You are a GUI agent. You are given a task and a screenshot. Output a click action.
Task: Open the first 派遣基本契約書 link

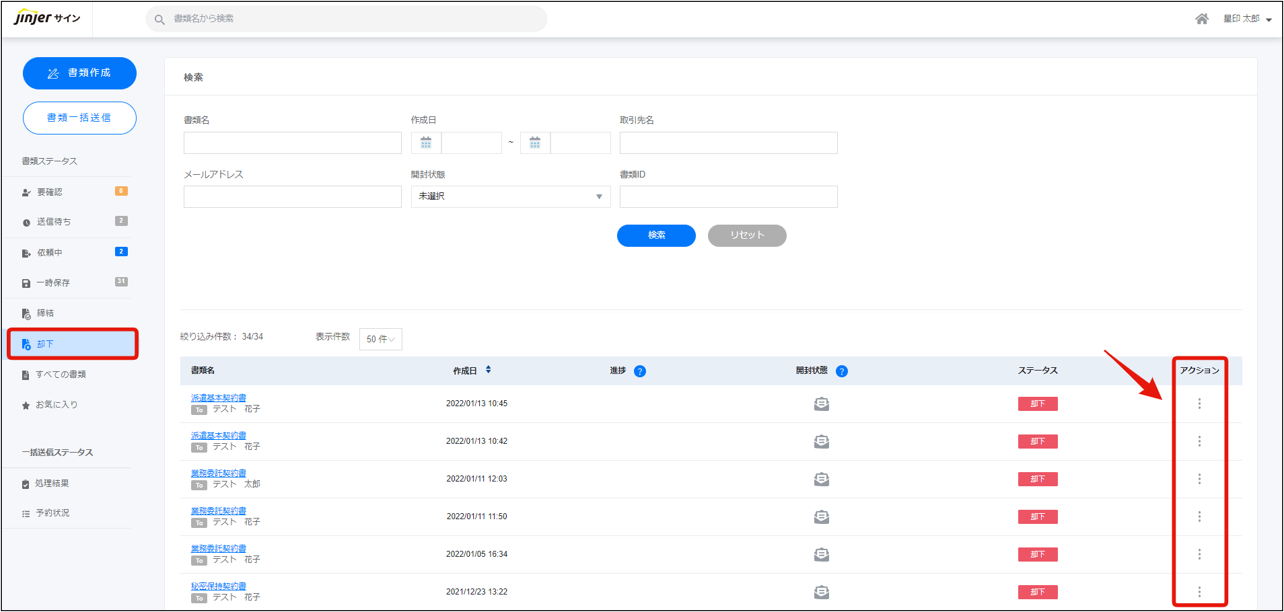point(218,398)
